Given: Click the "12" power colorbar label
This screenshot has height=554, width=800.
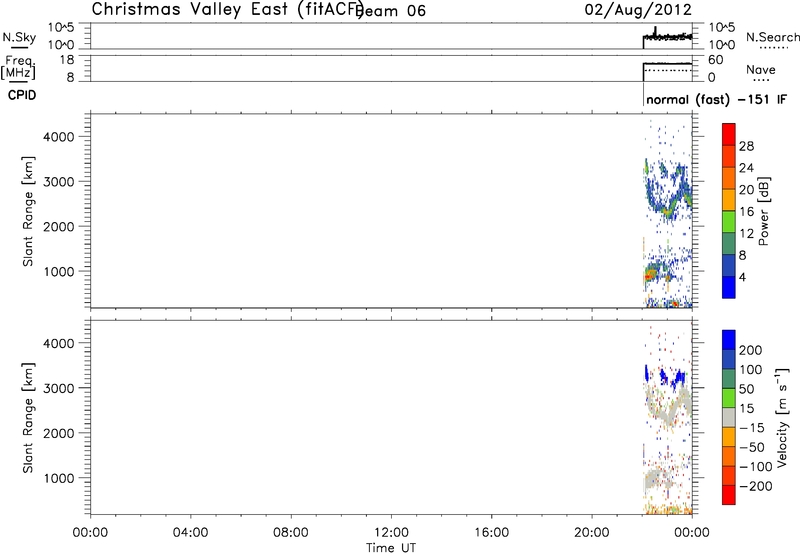Looking at the screenshot, I should point(746,234).
